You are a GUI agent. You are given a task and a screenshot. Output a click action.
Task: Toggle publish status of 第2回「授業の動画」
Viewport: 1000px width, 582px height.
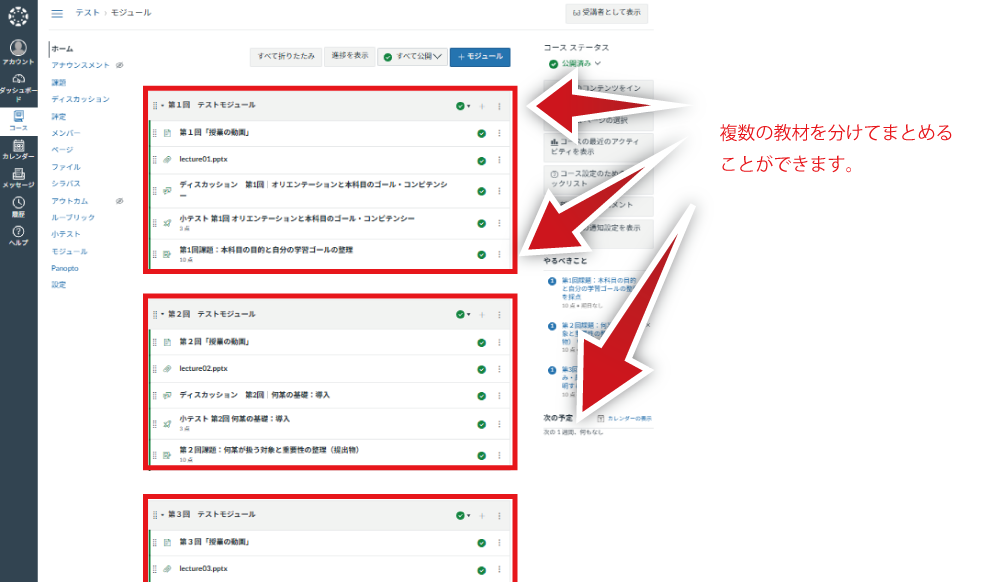pos(481,342)
